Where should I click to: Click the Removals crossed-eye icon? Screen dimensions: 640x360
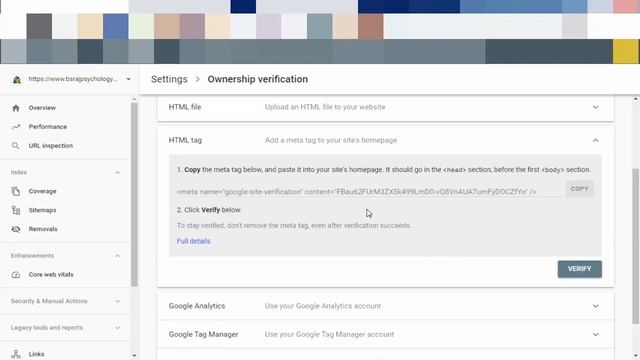pyautogui.click(x=16, y=229)
